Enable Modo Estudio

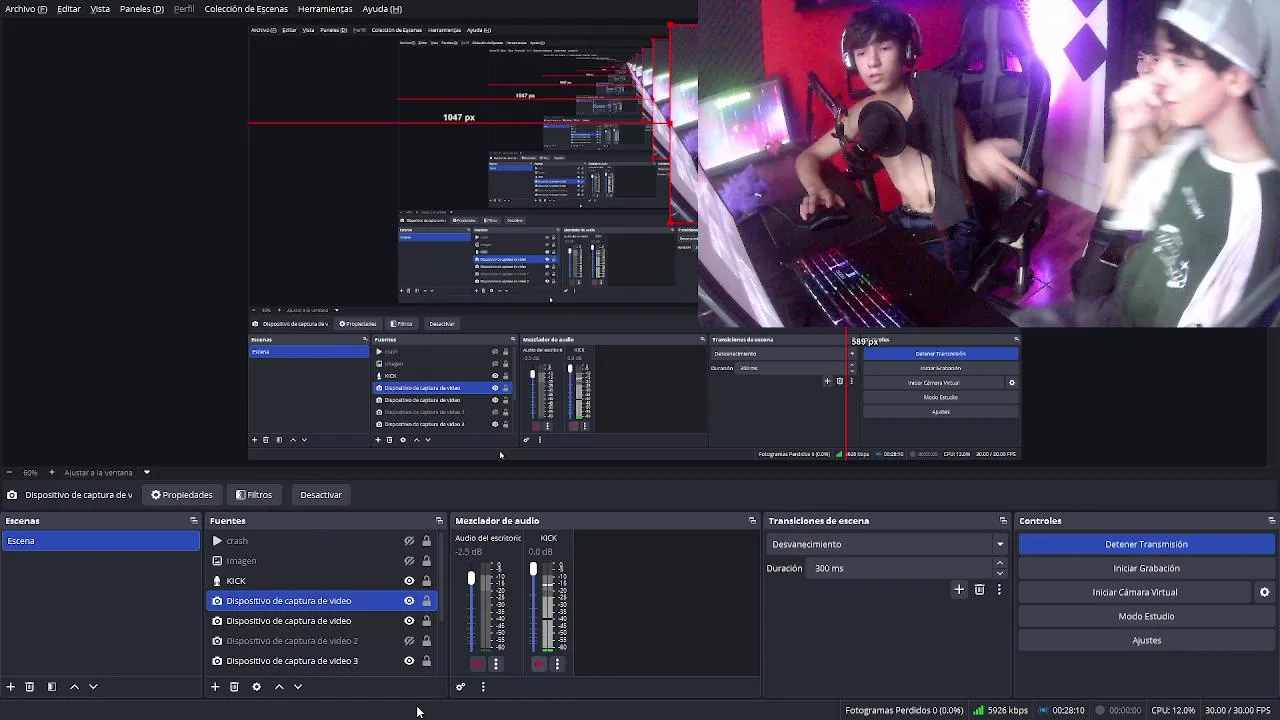[1146, 616]
